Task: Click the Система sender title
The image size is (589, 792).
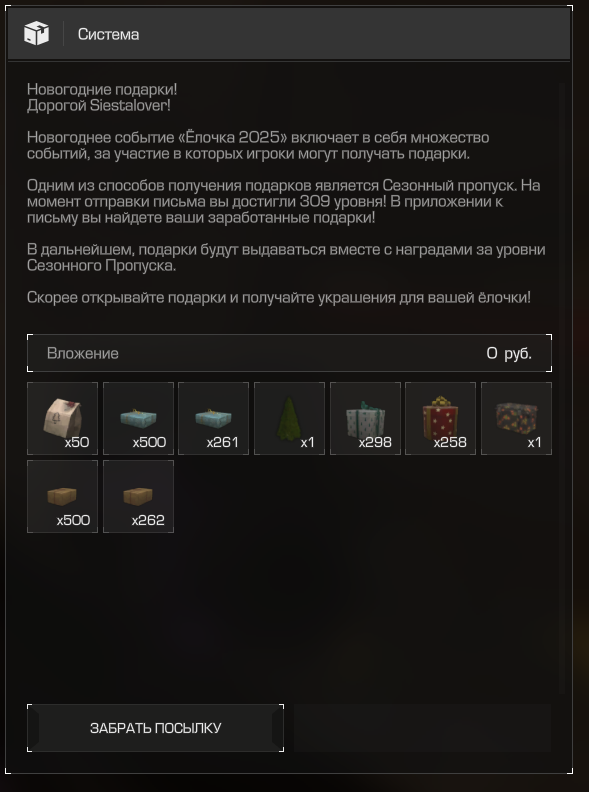Action: [x=109, y=34]
